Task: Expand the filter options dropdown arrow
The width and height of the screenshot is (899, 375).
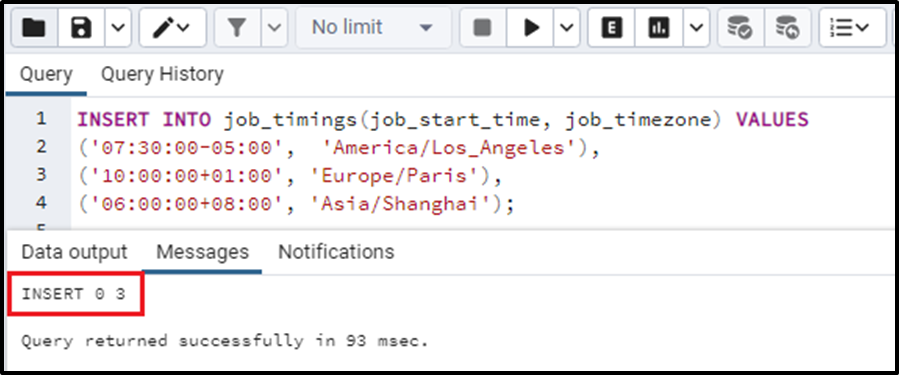Action: 275,27
